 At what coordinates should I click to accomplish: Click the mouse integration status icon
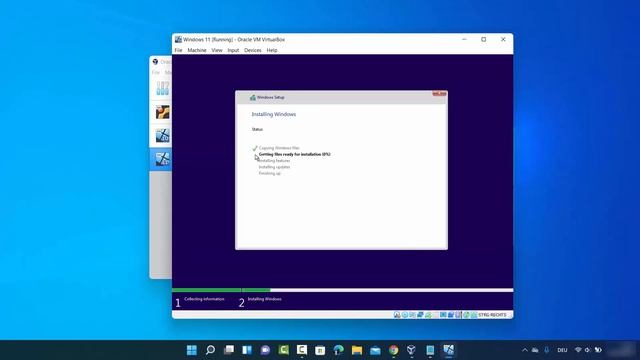click(466, 315)
